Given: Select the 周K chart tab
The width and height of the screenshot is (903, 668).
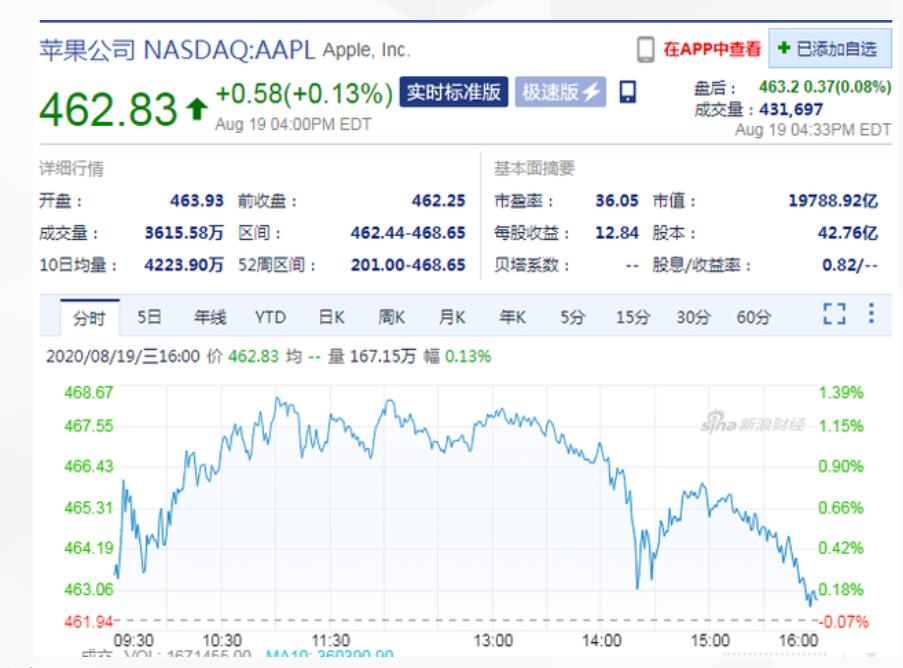Looking at the screenshot, I should [392, 317].
